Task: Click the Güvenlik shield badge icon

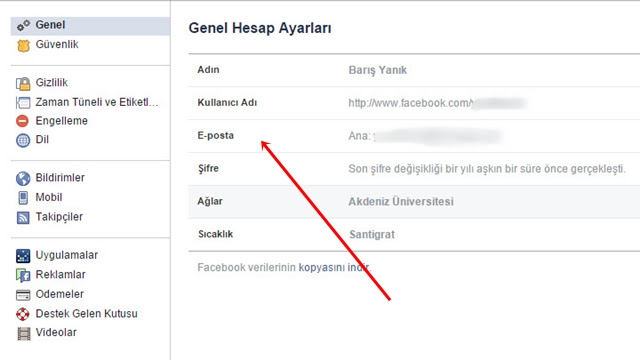Action: point(23,45)
